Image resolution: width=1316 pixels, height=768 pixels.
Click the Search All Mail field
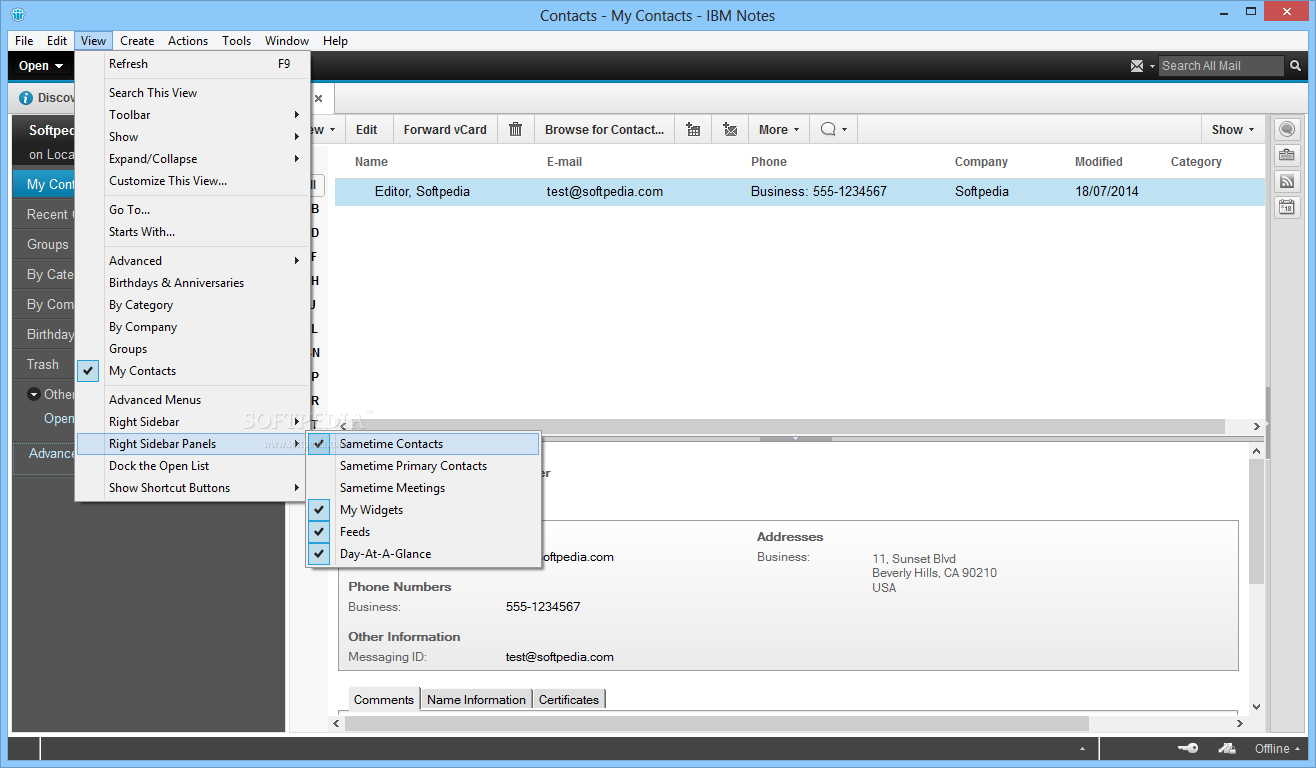(1221, 66)
